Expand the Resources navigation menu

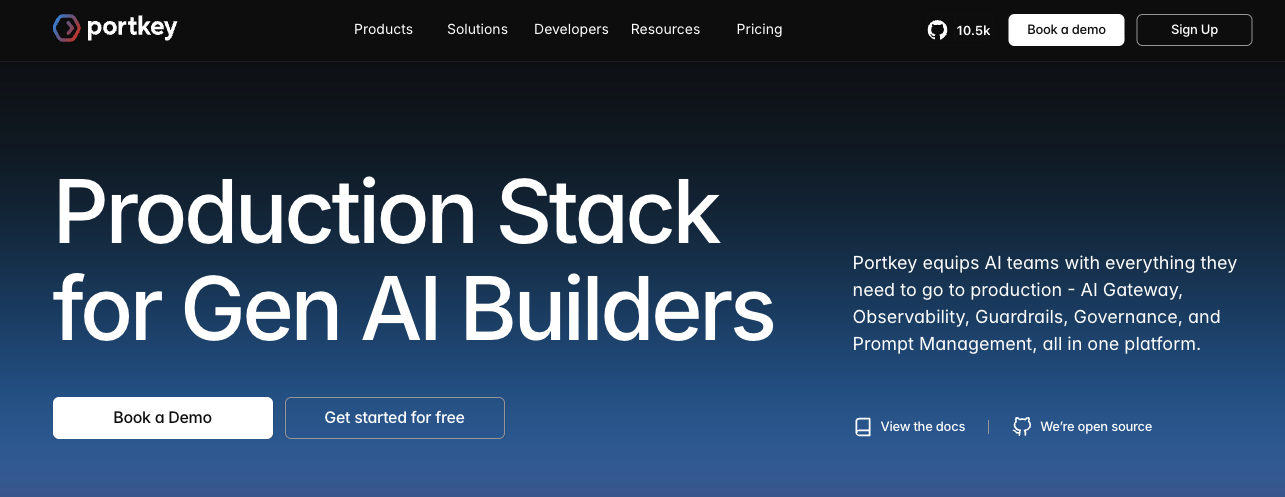[x=665, y=30]
